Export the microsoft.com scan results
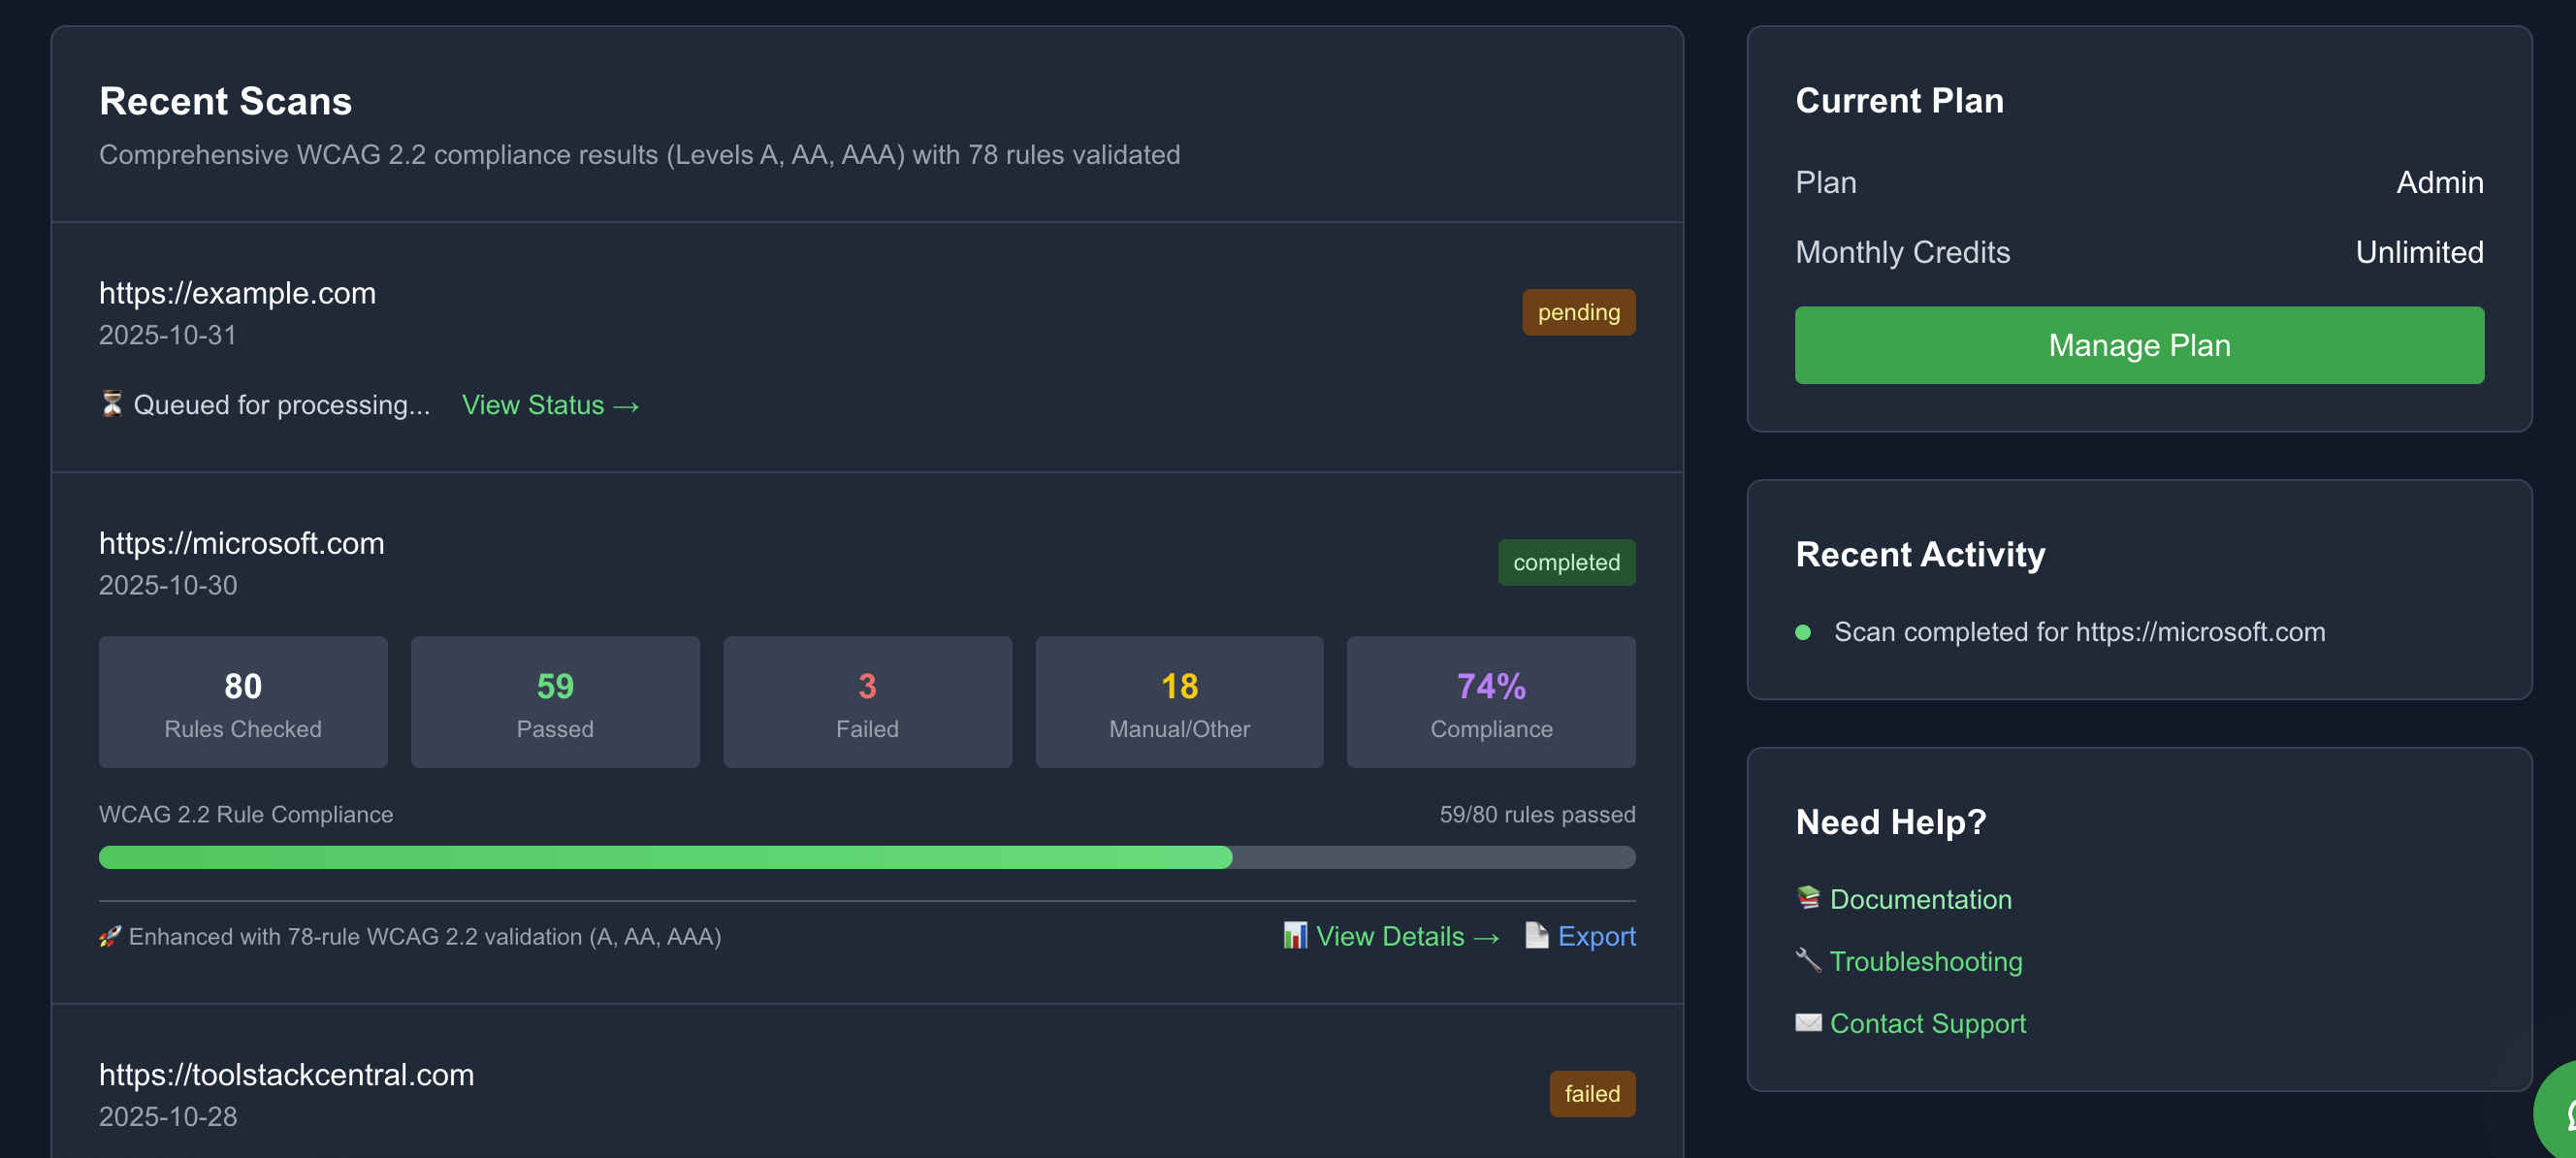2576x1158 pixels. coord(1596,937)
